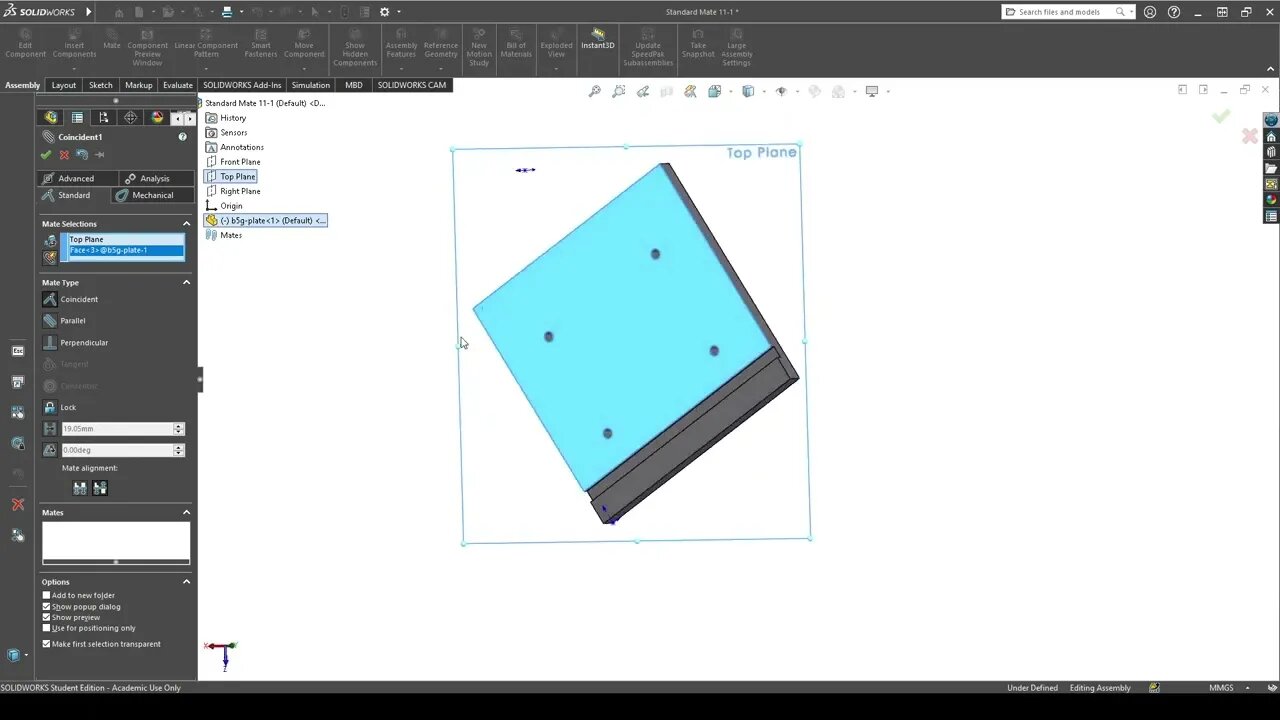Open the Options gear dropdown arrow
Image resolution: width=1280 pixels, height=720 pixels.
[x=398, y=12]
